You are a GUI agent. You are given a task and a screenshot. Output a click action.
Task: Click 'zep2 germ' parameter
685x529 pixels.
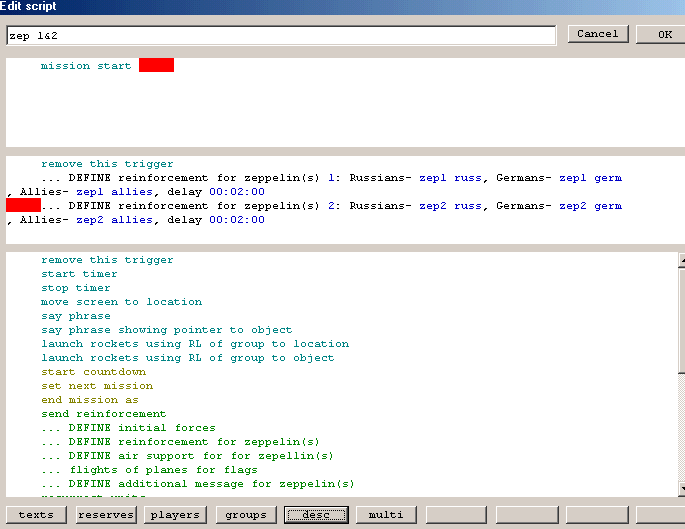click(591, 206)
